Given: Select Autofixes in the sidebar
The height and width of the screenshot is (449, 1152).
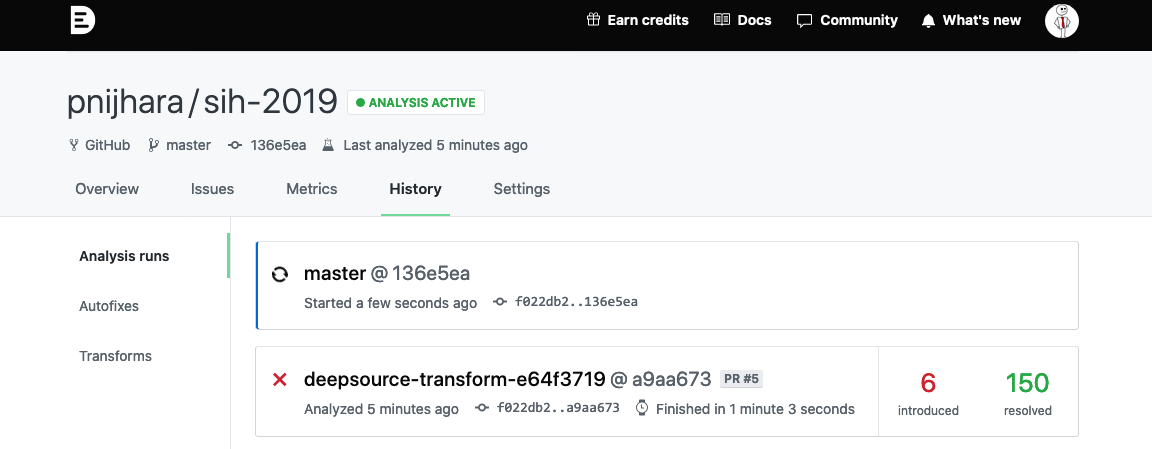Looking at the screenshot, I should pyautogui.click(x=109, y=306).
